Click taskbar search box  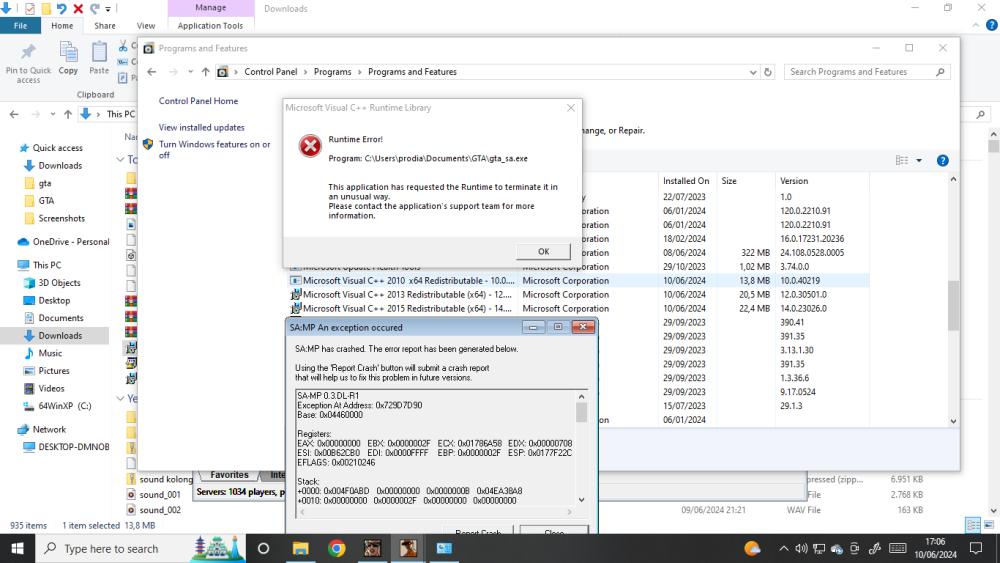tap(140, 548)
